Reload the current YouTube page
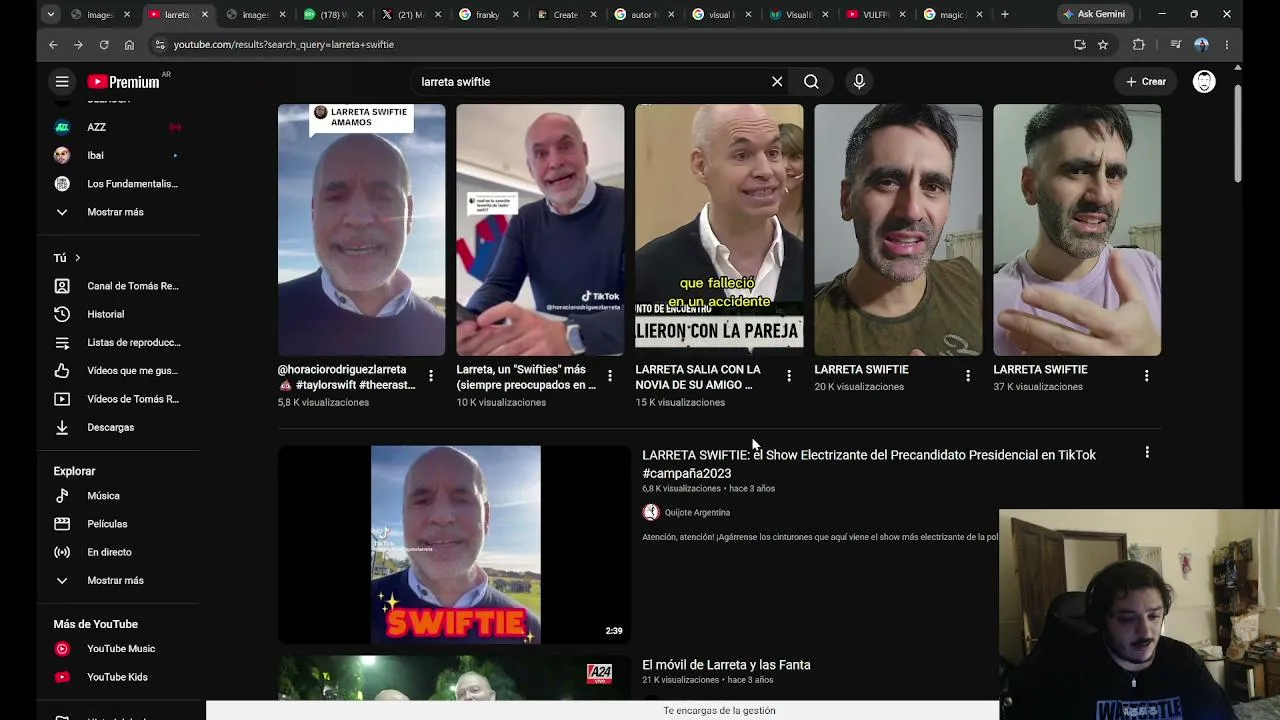Image resolution: width=1280 pixels, height=720 pixels. tap(104, 44)
